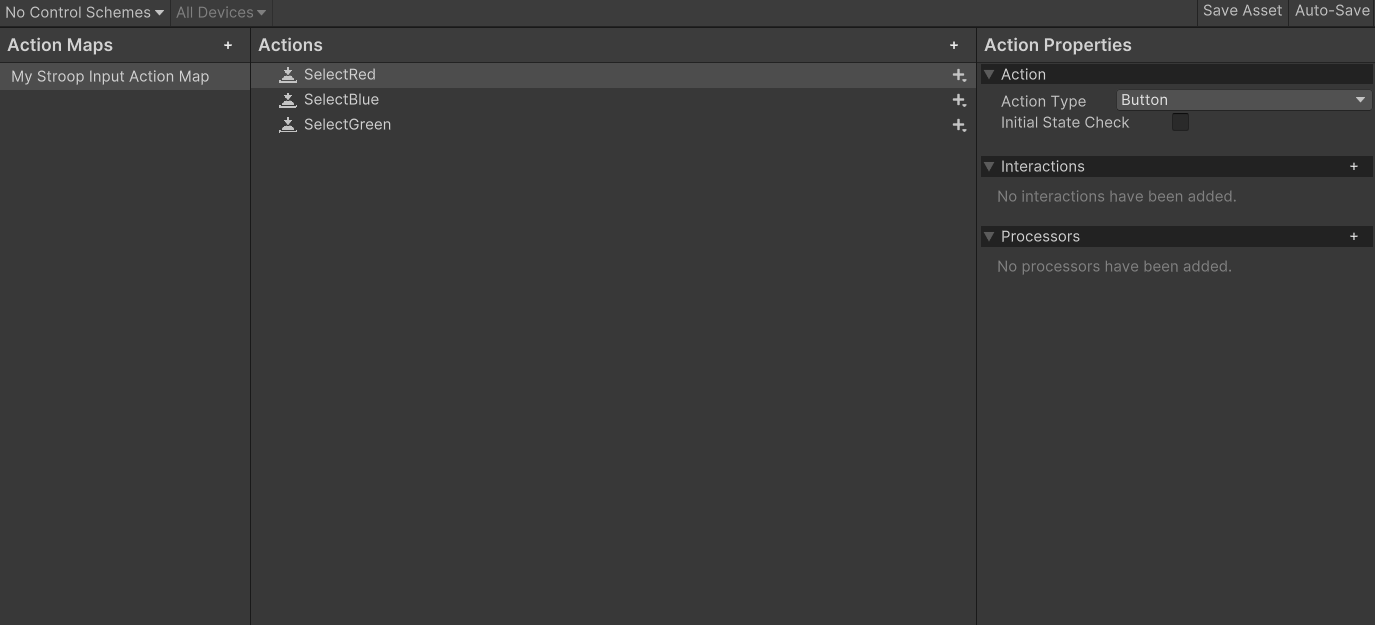This screenshot has height=625, width=1375.
Task: Select the SelectBlue action label
Action: pyautogui.click(x=341, y=99)
